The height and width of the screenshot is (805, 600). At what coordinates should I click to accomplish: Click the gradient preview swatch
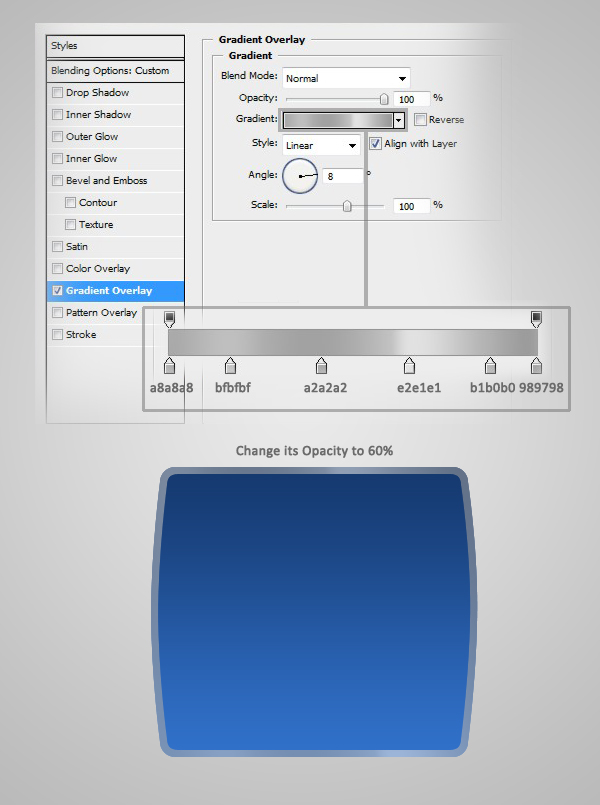coord(338,120)
